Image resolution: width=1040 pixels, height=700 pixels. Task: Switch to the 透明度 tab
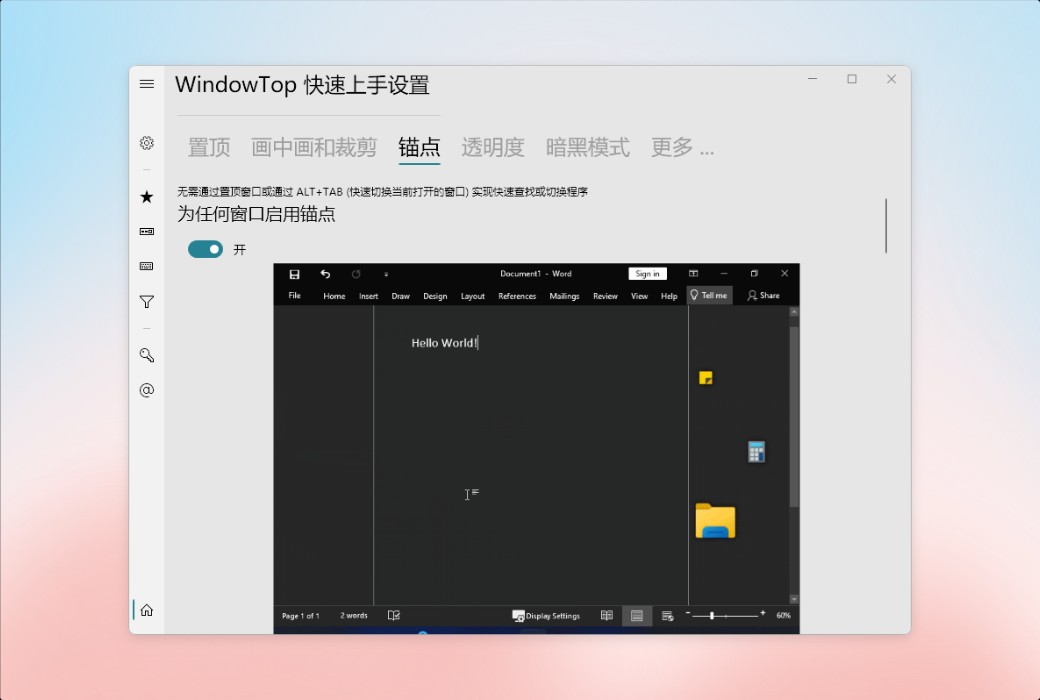click(x=493, y=147)
